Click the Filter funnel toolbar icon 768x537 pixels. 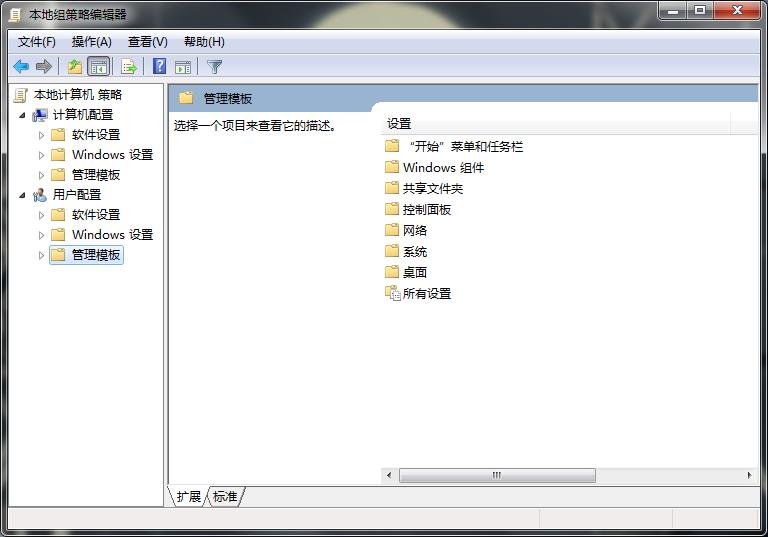[x=215, y=67]
